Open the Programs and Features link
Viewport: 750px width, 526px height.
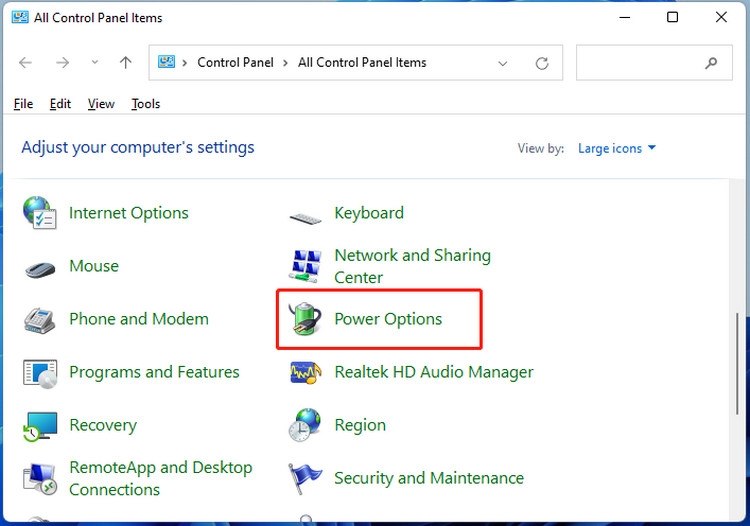(x=154, y=372)
